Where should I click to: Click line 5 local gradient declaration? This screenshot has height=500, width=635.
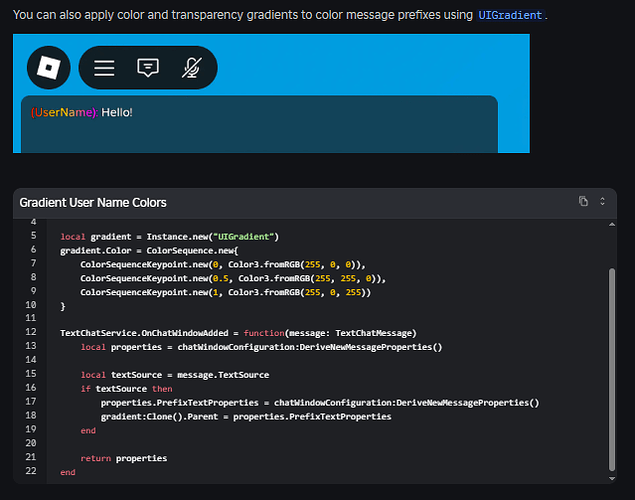click(x=169, y=237)
